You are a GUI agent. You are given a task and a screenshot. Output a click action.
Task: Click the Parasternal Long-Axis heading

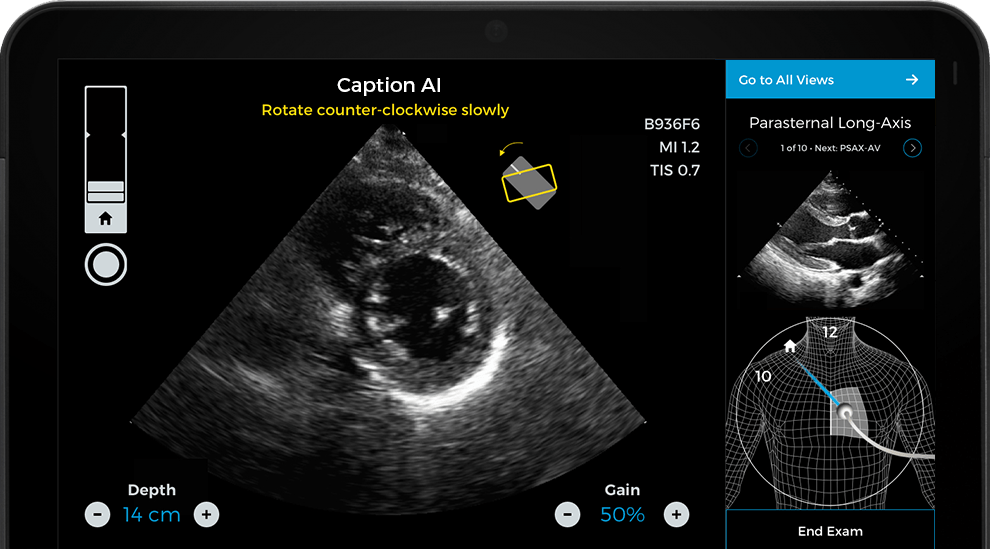click(830, 122)
